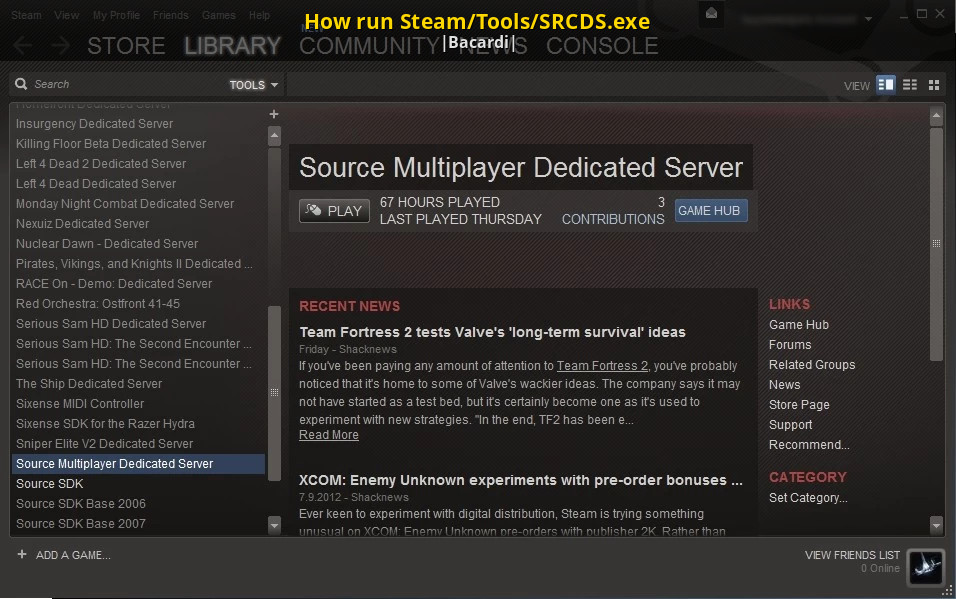
Task: Click the library Search field
Action: 120,85
